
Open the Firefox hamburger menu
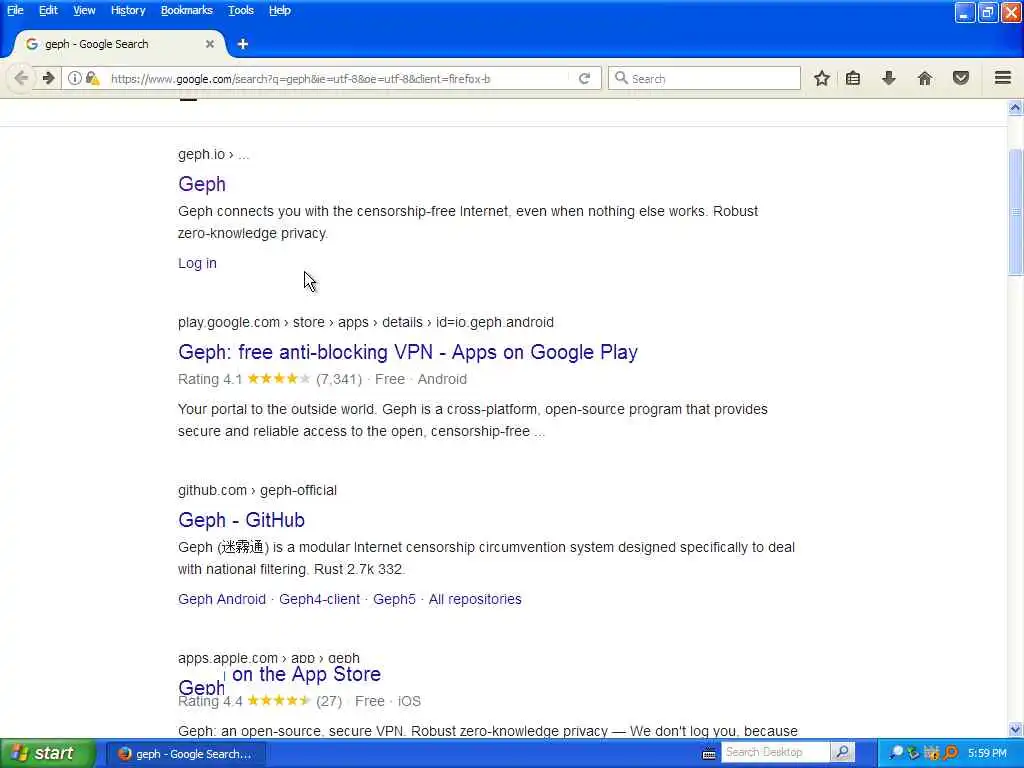(x=1003, y=78)
